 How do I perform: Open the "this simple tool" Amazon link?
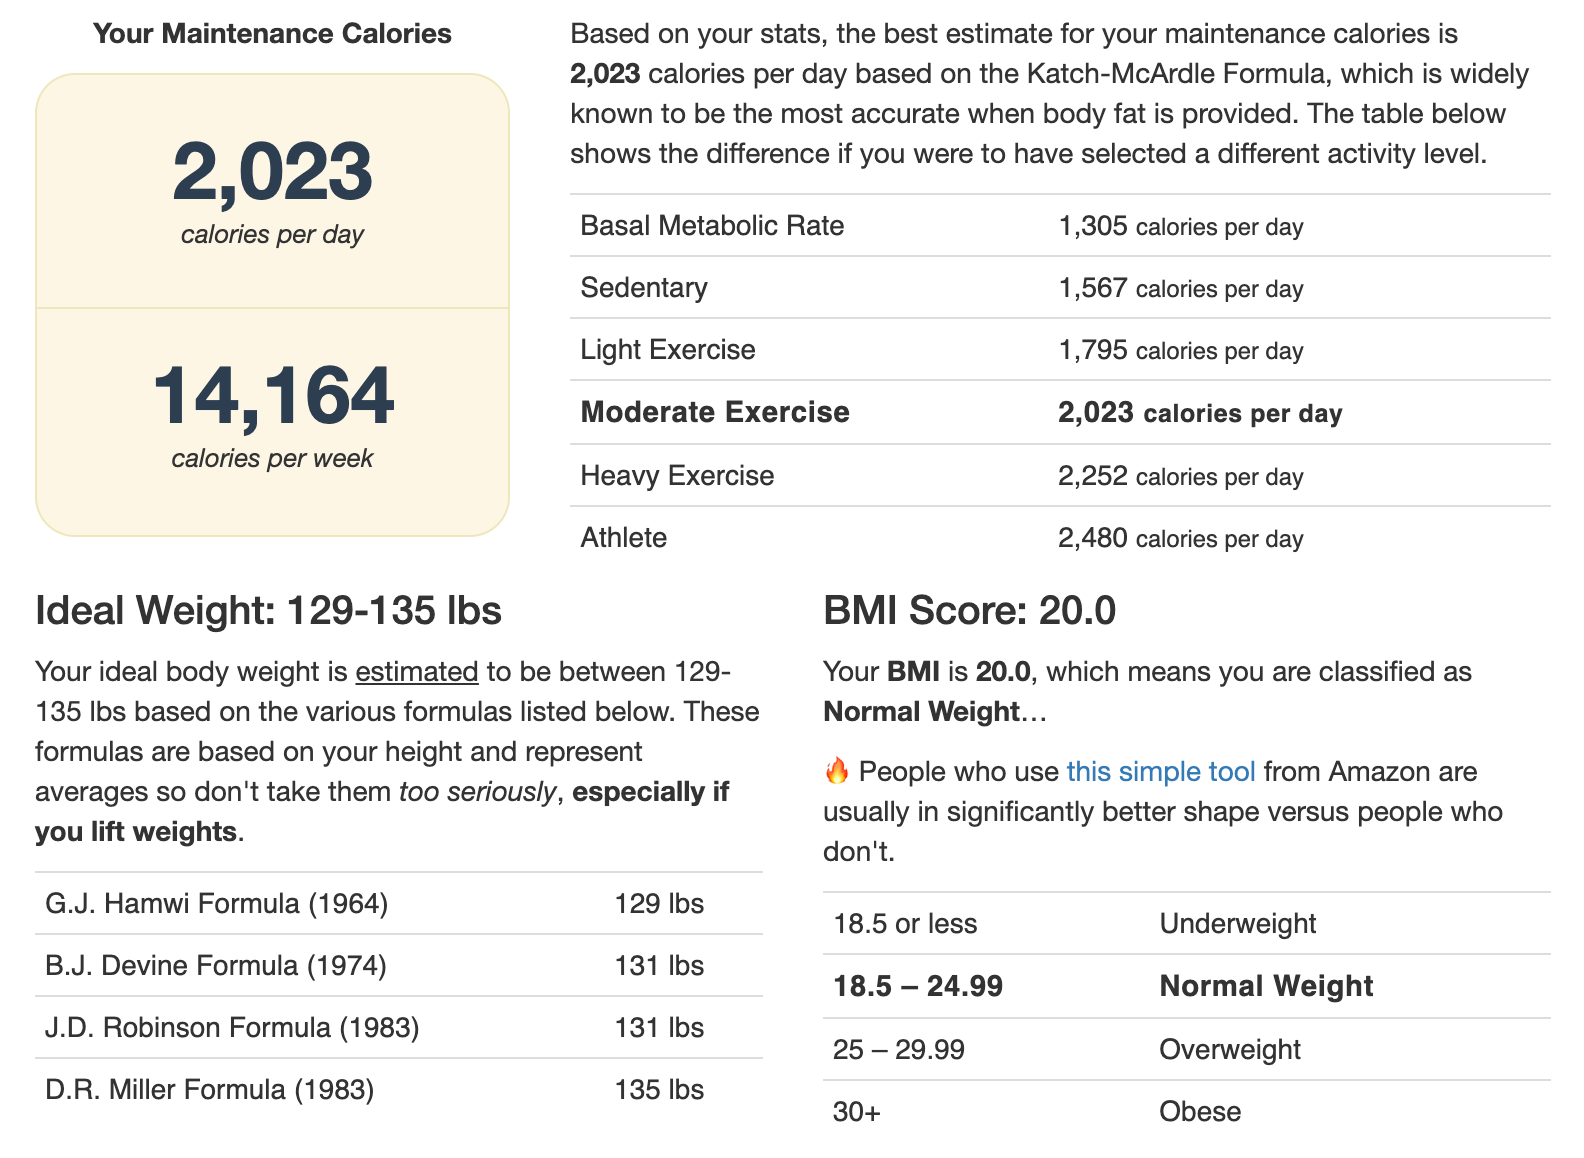1160,772
